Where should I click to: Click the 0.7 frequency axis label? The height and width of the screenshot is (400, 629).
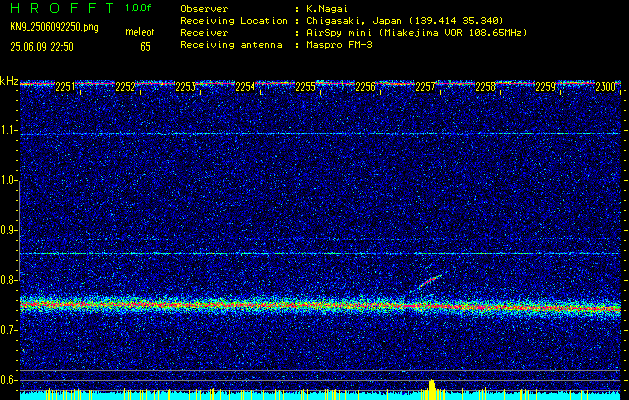click(8, 330)
